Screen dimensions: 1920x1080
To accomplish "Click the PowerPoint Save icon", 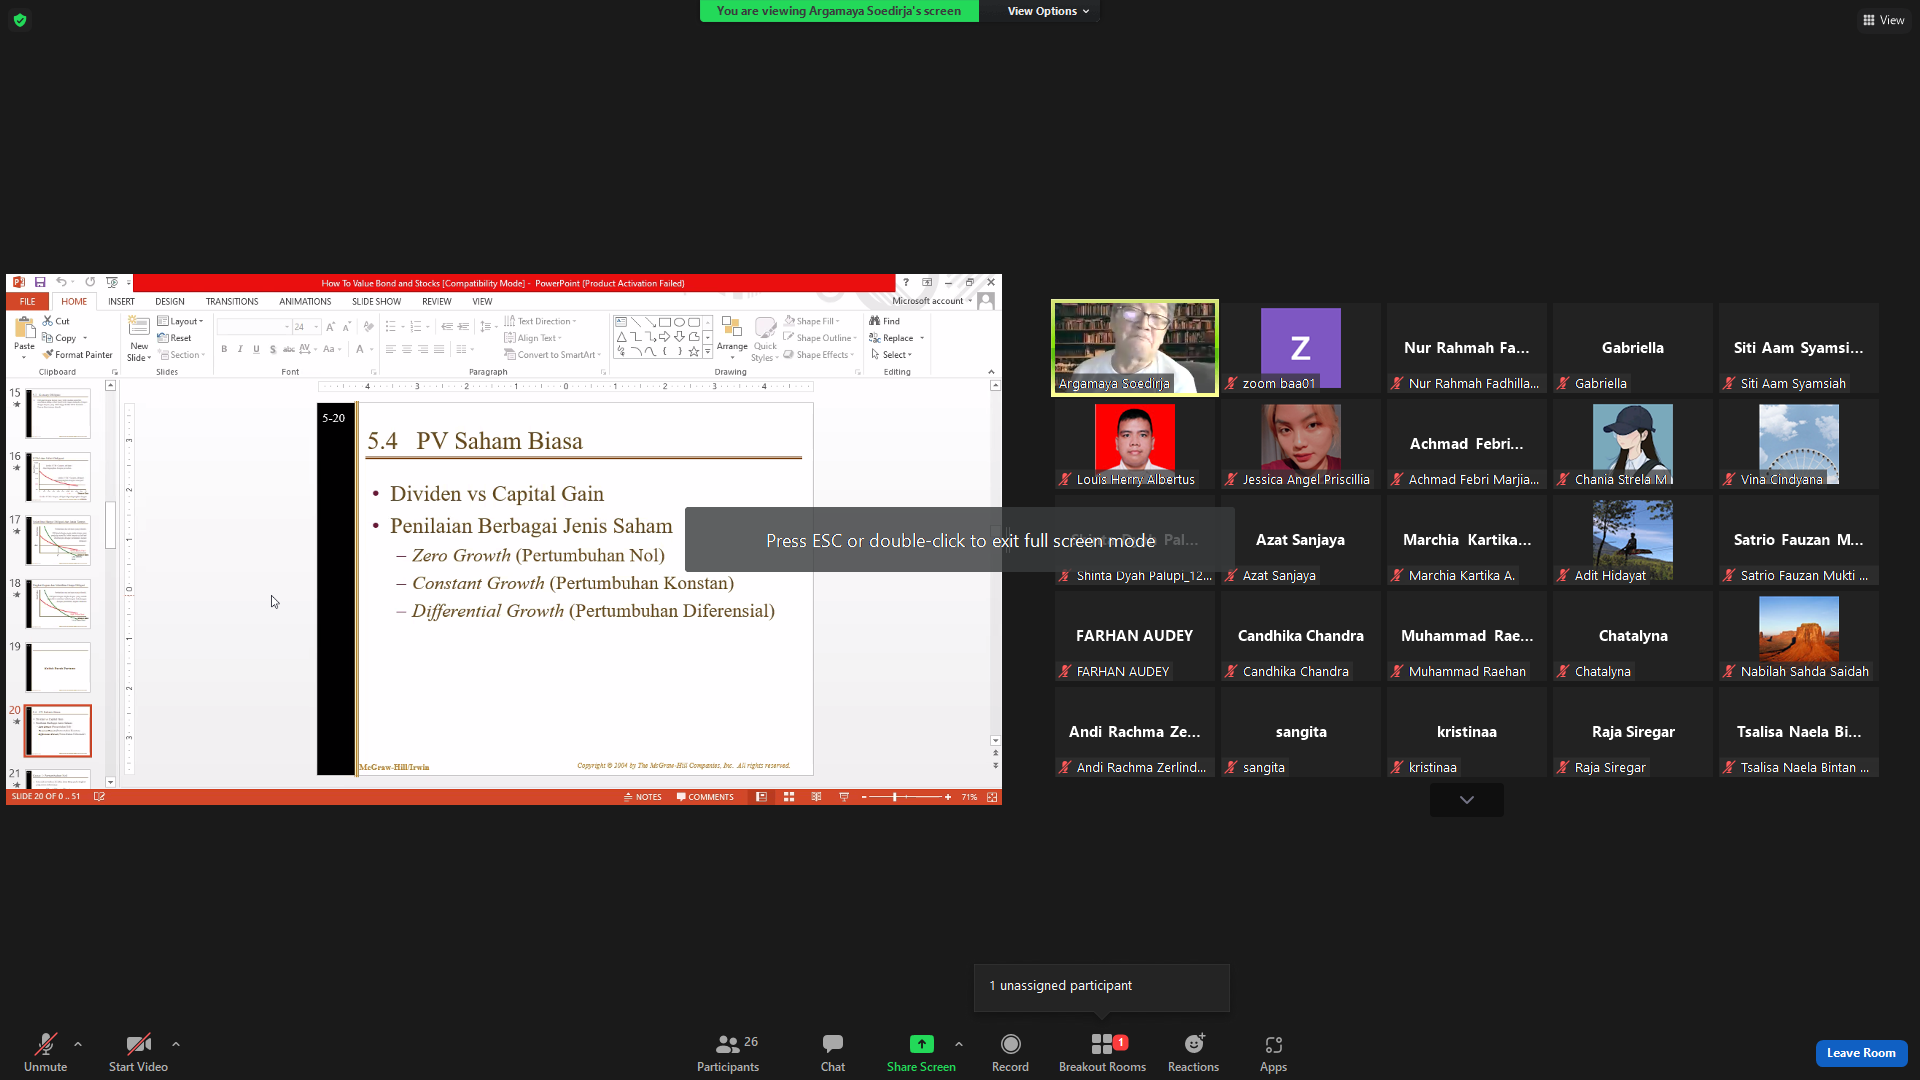I will tap(40, 283).
